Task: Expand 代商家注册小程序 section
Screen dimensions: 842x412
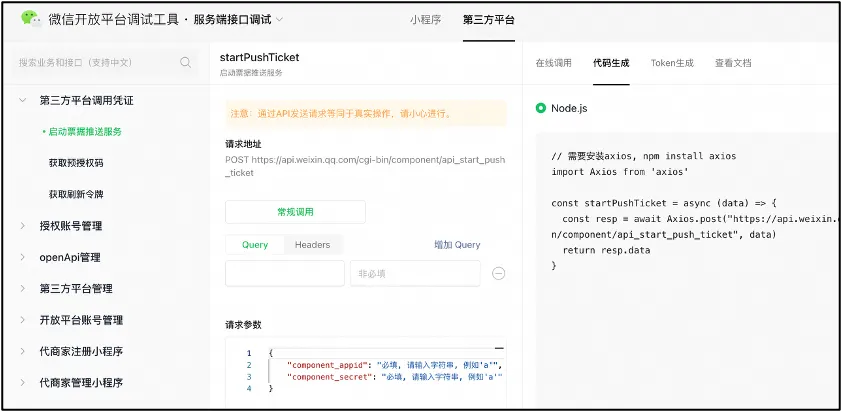Action: [x=23, y=351]
